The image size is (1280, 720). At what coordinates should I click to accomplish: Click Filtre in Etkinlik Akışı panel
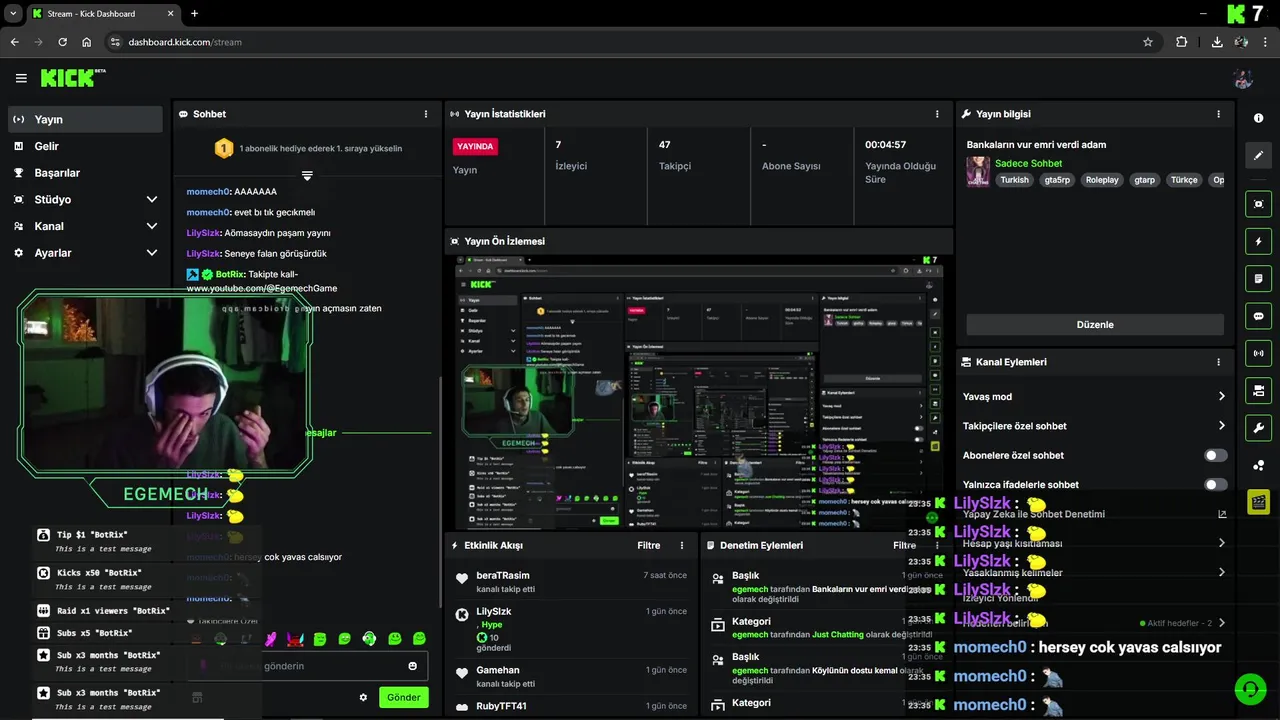point(648,545)
